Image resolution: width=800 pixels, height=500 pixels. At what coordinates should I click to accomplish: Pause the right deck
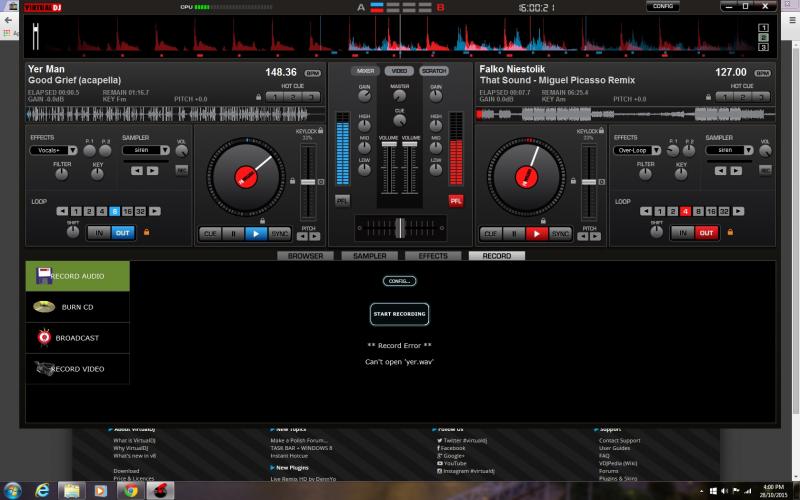(514, 234)
